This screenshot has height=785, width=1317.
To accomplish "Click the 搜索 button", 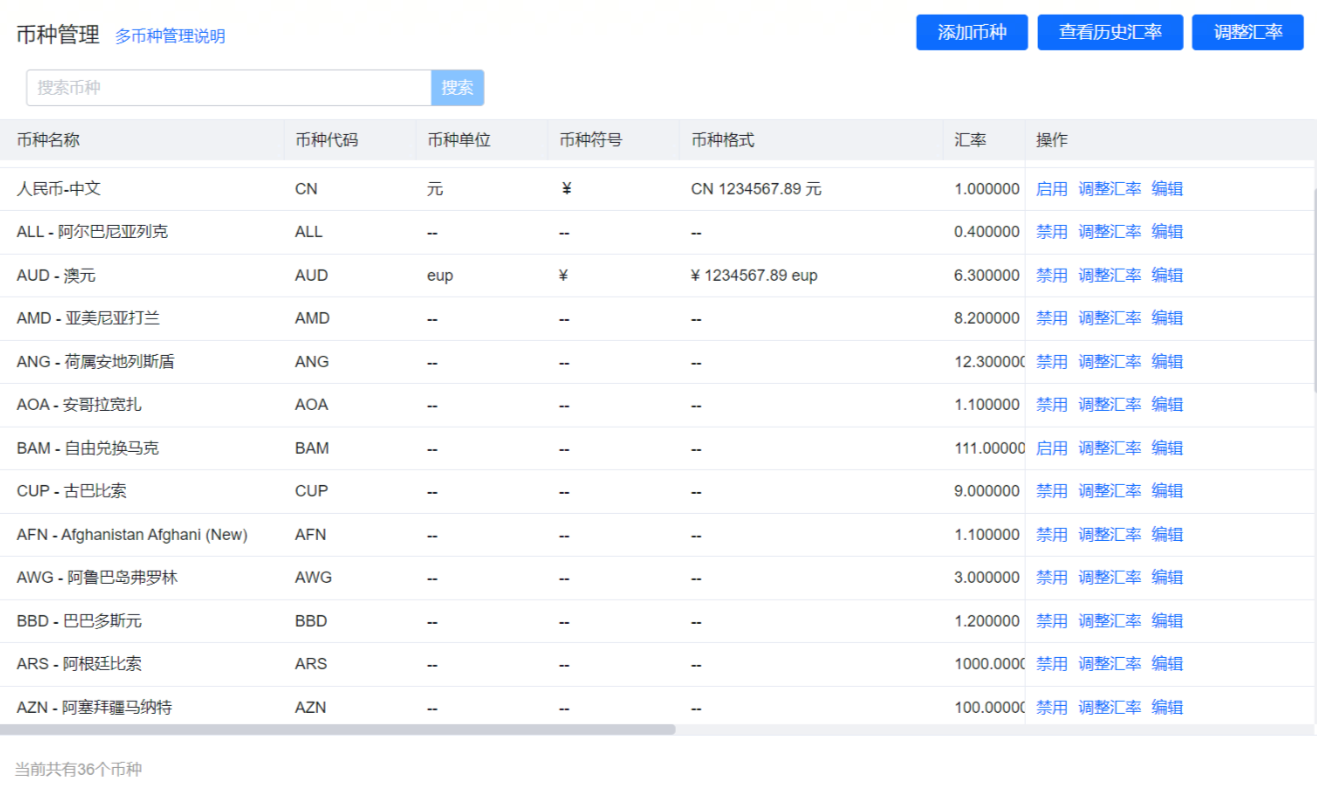I will [457, 88].
